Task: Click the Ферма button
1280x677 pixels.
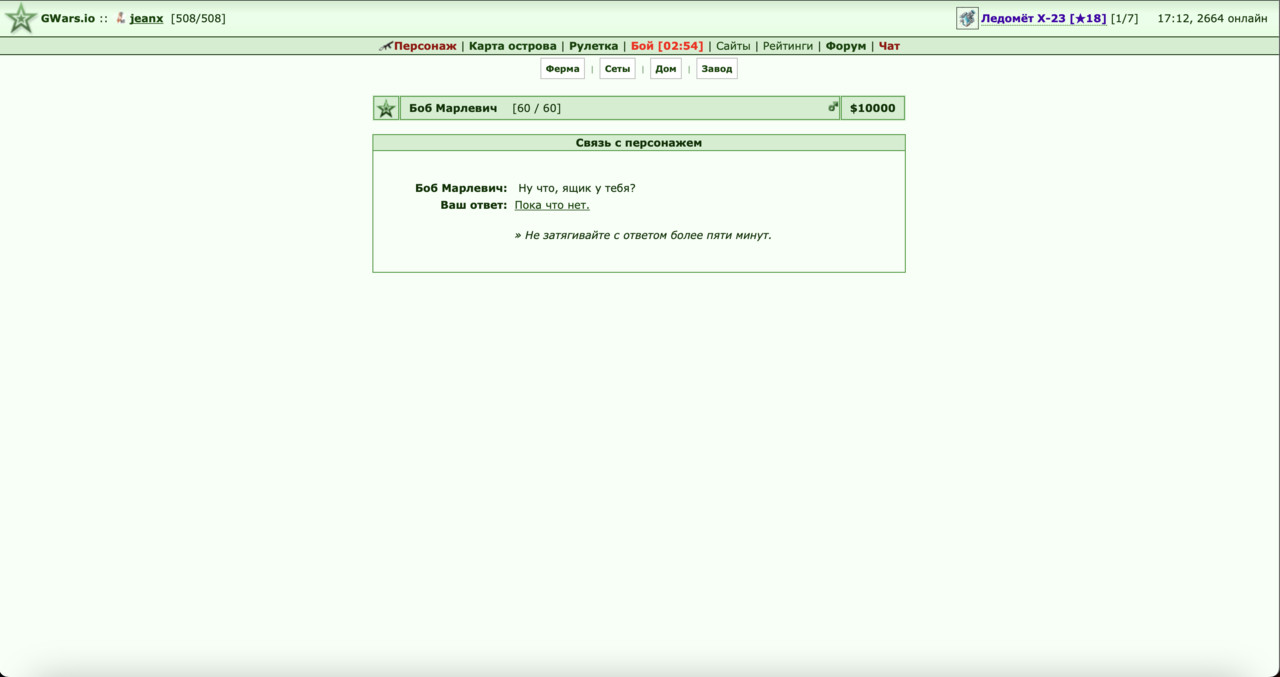Action: coord(563,69)
